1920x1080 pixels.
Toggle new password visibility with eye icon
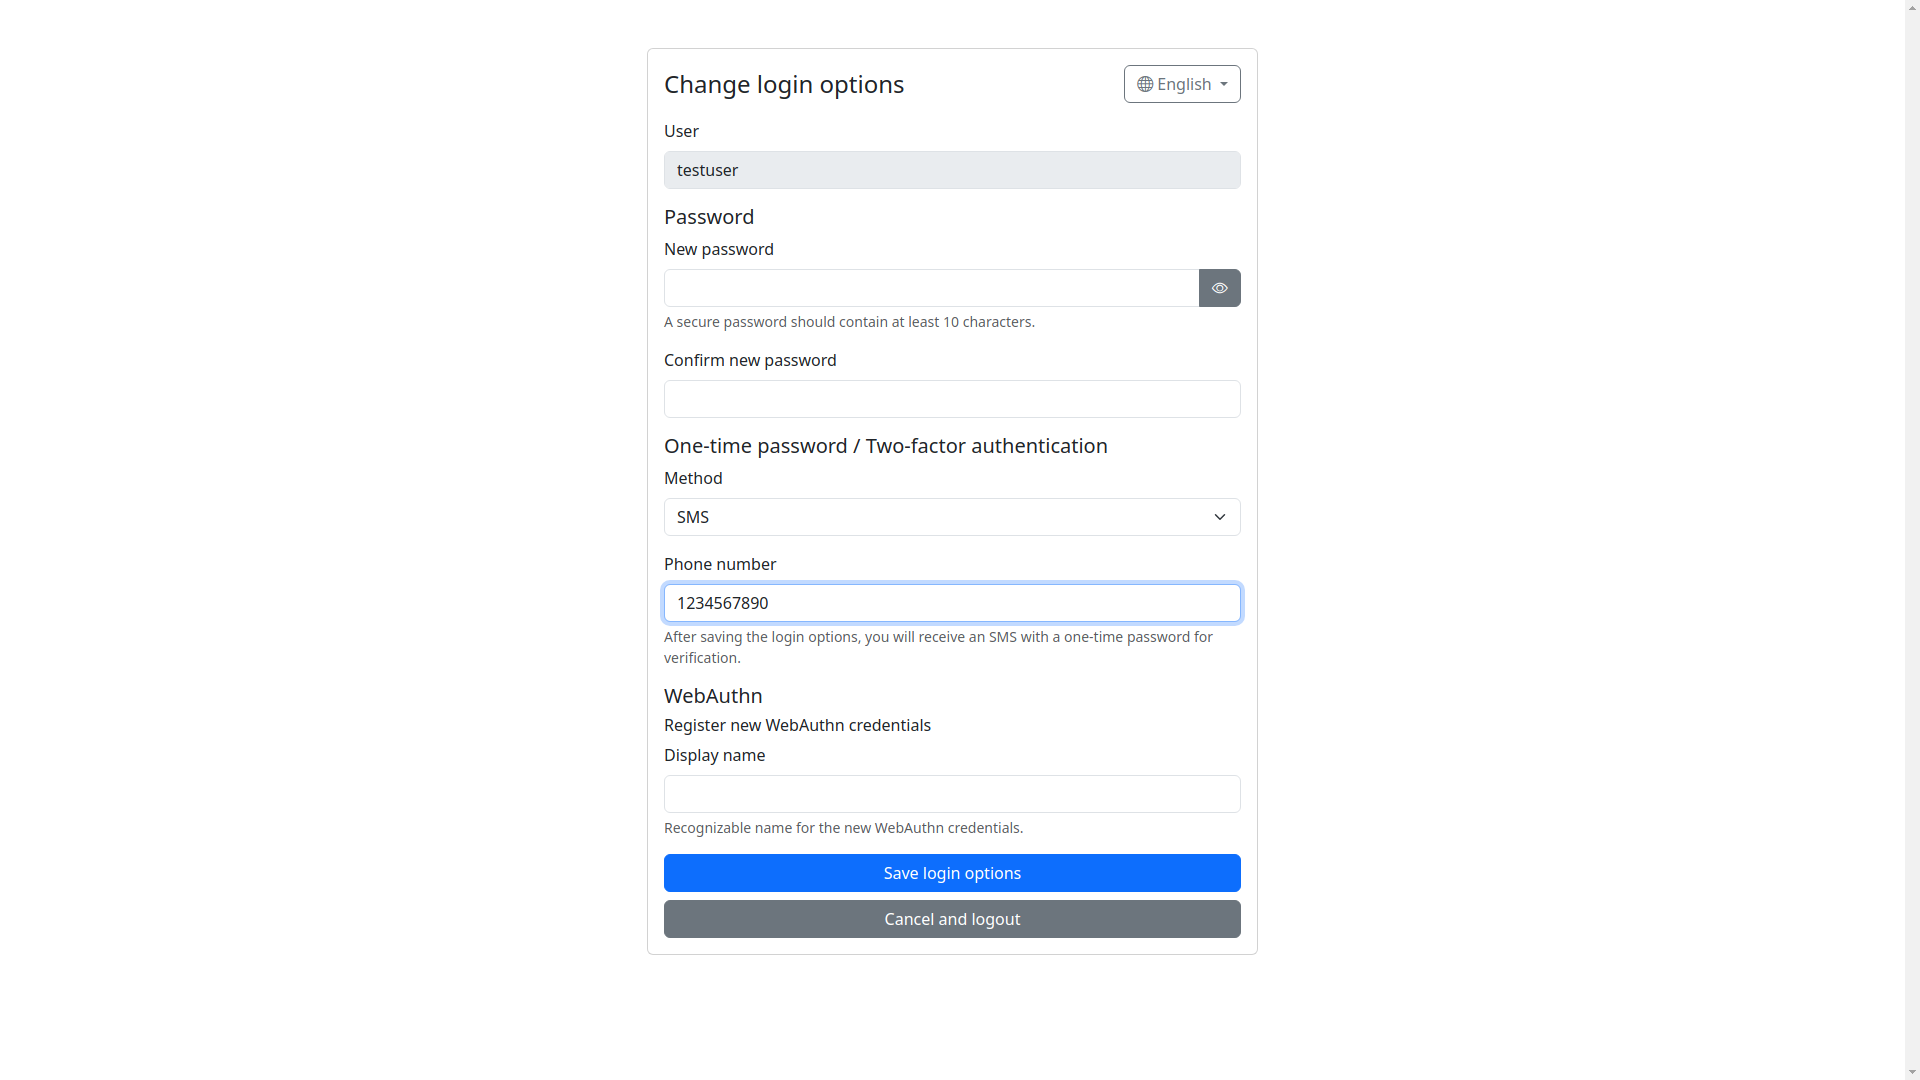pyautogui.click(x=1219, y=288)
